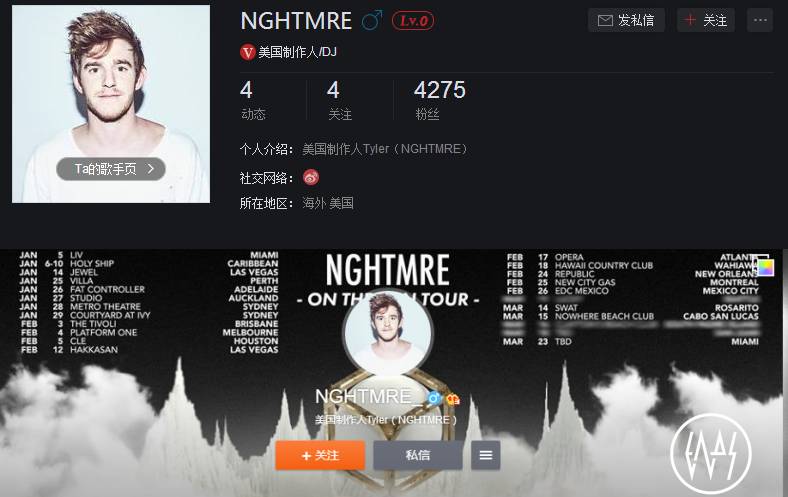The height and width of the screenshot is (497, 788).
Task: Click the red V verified badge
Action: [x=247, y=52]
